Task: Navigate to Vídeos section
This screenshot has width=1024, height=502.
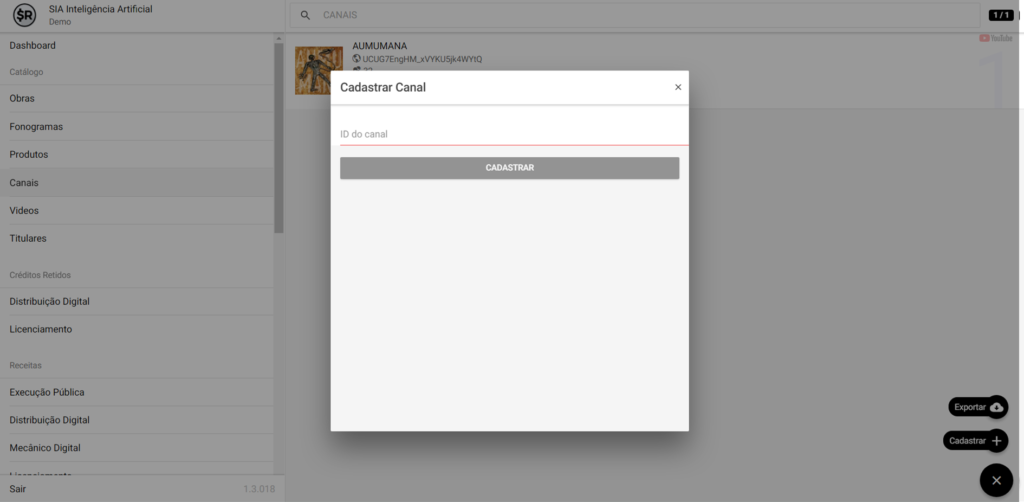Action: coord(24,211)
